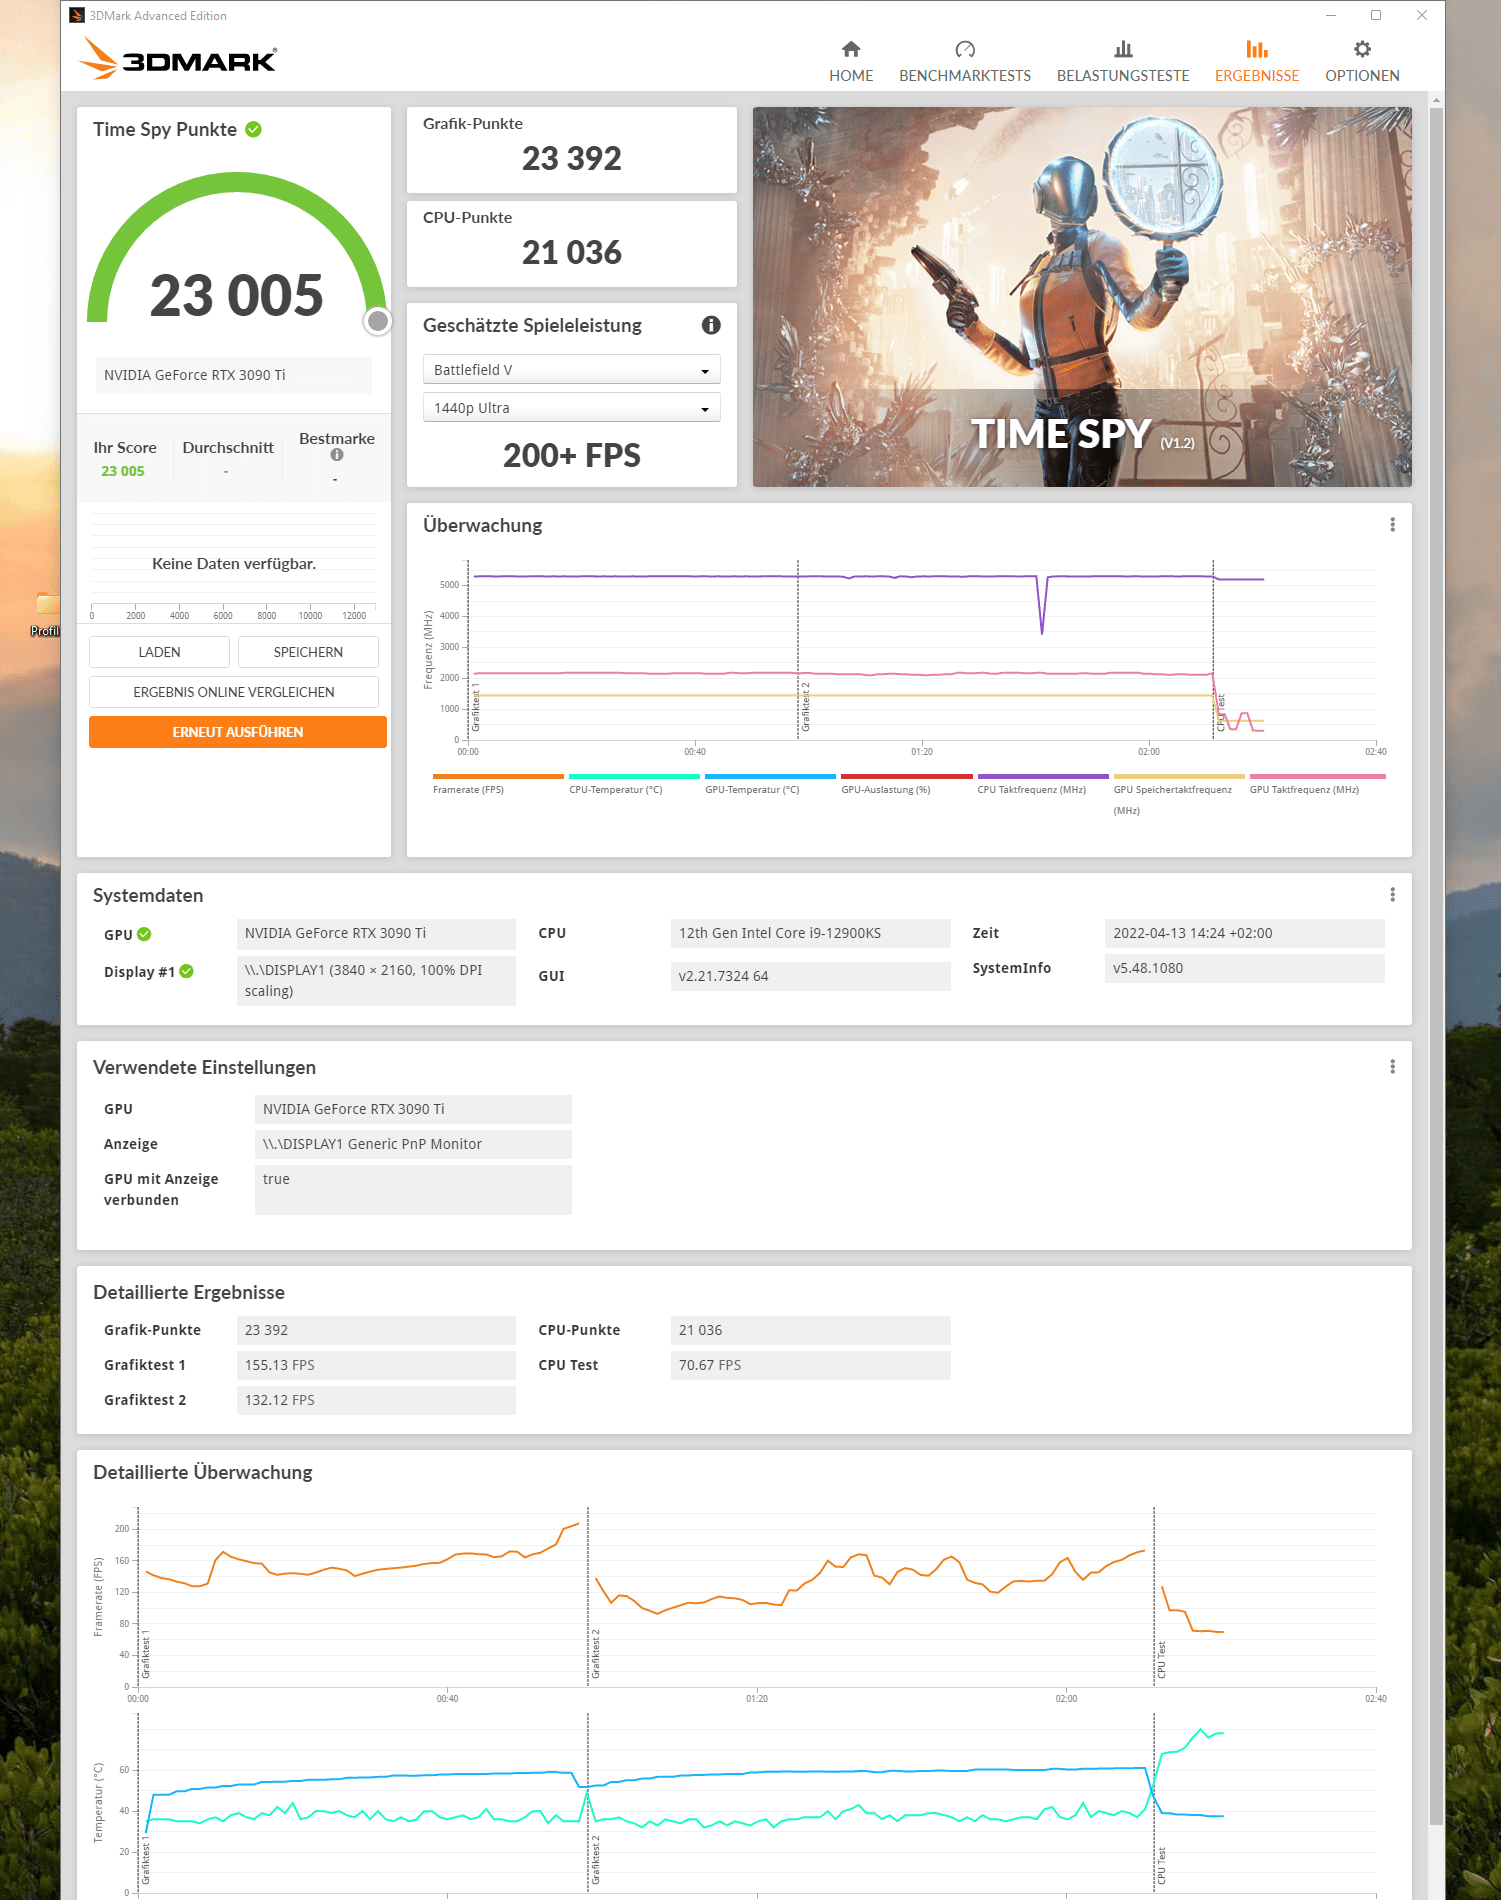Open Systemdaten three-dot menu
The image size is (1501, 1900).
pyautogui.click(x=1392, y=895)
